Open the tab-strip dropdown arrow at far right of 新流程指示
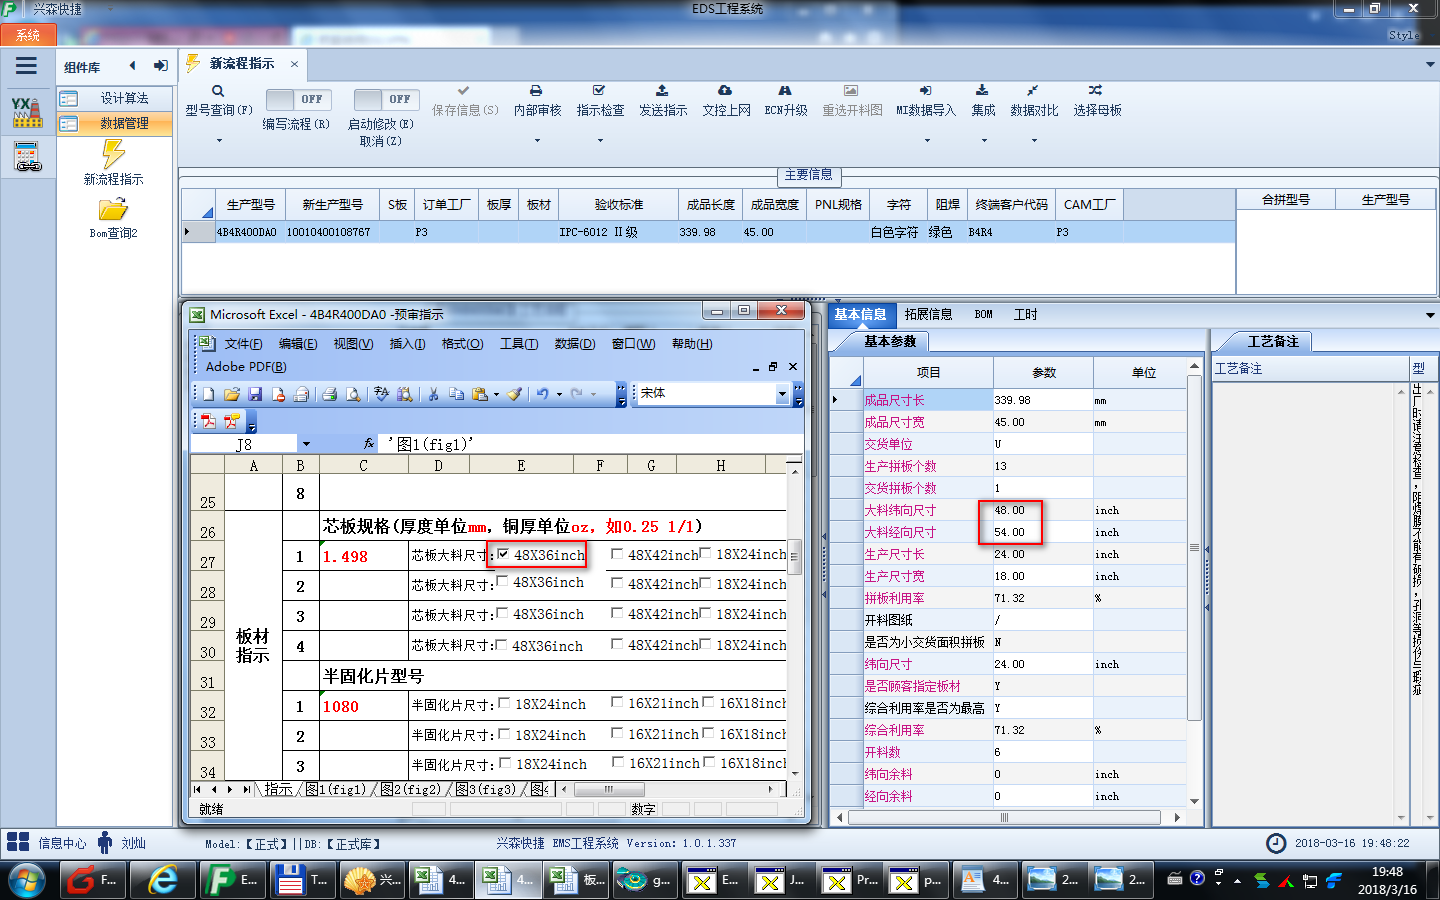Viewport: 1440px width, 900px height. pyautogui.click(x=1430, y=64)
